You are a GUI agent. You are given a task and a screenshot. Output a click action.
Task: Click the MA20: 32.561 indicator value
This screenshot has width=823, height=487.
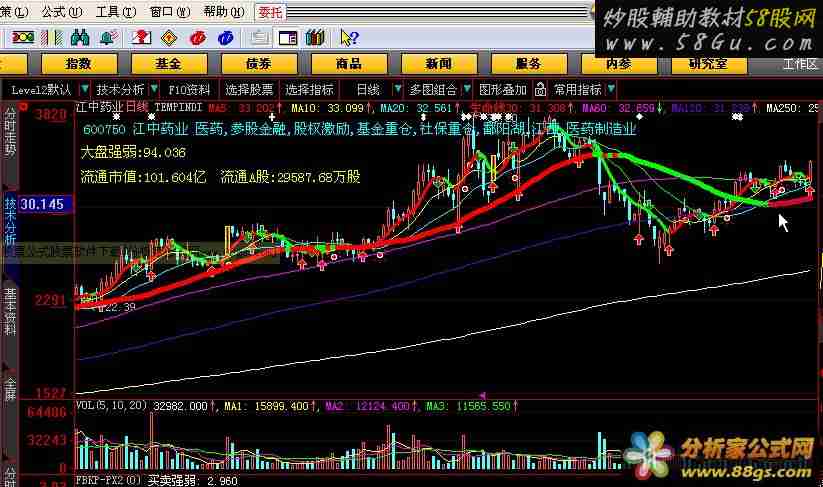point(419,108)
